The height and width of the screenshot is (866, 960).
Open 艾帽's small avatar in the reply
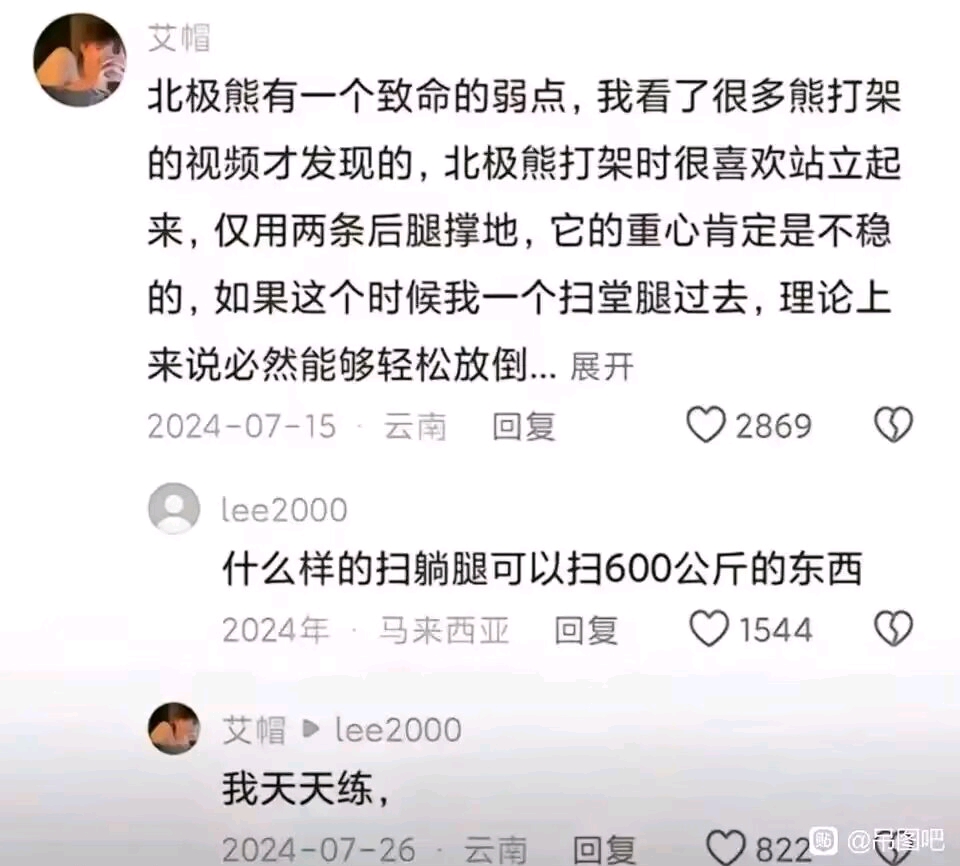pyautogui.click(x=174, y=728)
